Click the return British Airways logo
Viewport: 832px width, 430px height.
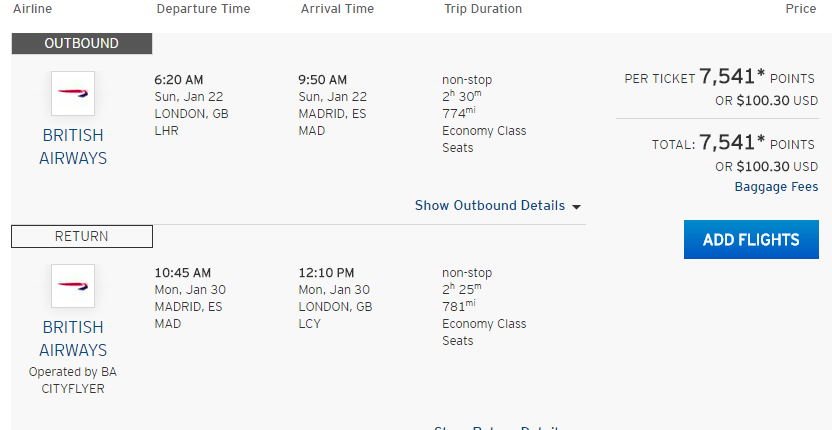coord(73,286)
